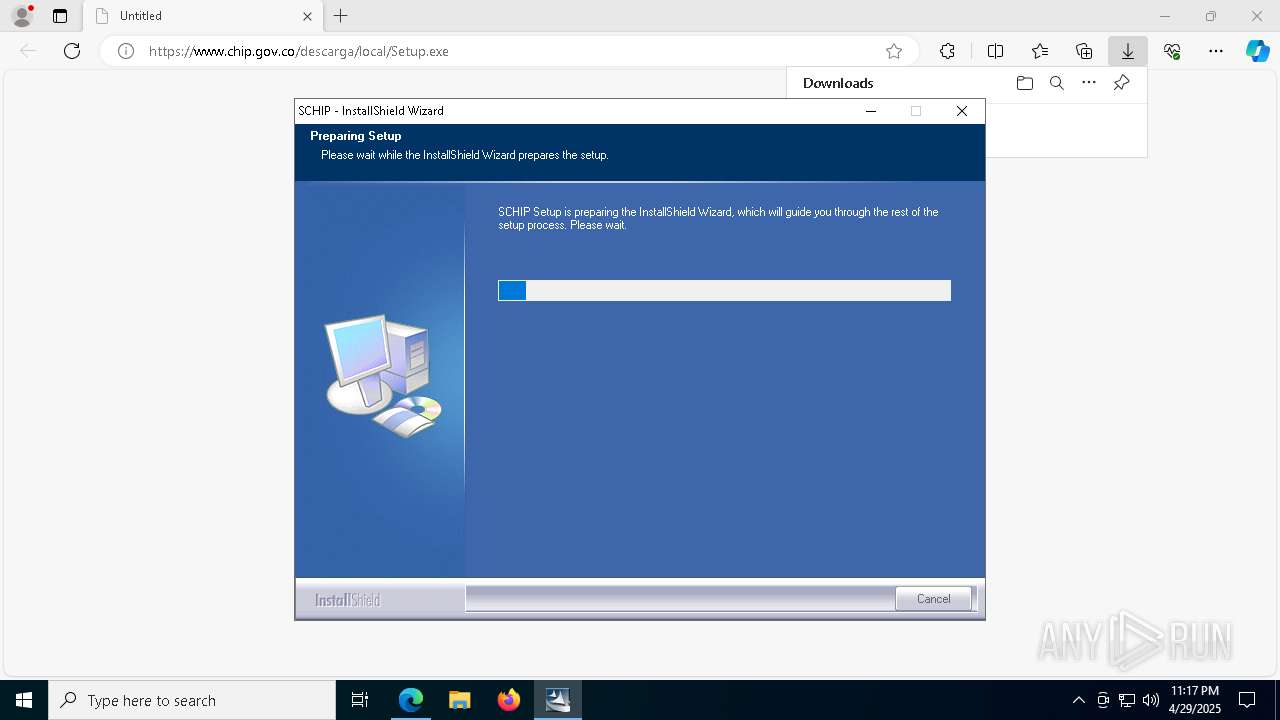Open more options in Downloads panel
This screenshot has height=720, width=1280.
pyautogui.click(x=1089, y=83)
